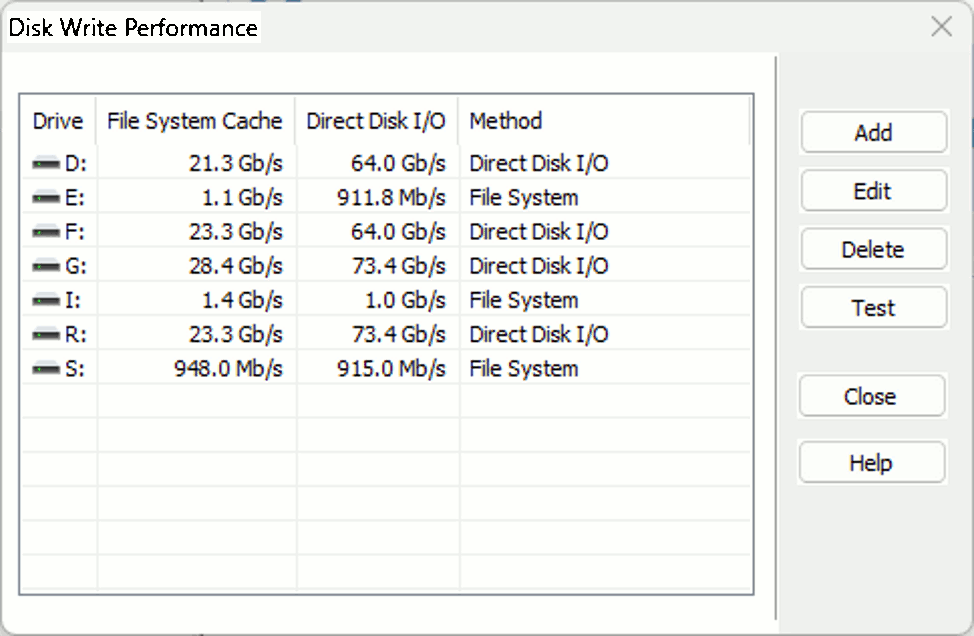Run the Test button
Viewport: 974px width, 636px height.
(873, 307)
